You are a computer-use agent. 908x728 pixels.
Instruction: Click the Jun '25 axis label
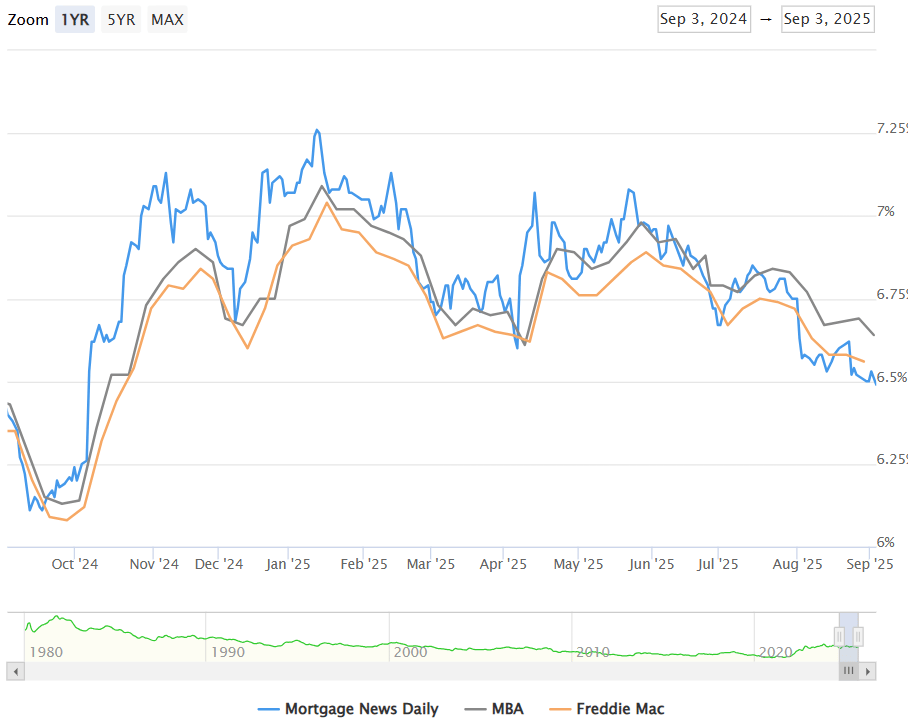point(651,564)
